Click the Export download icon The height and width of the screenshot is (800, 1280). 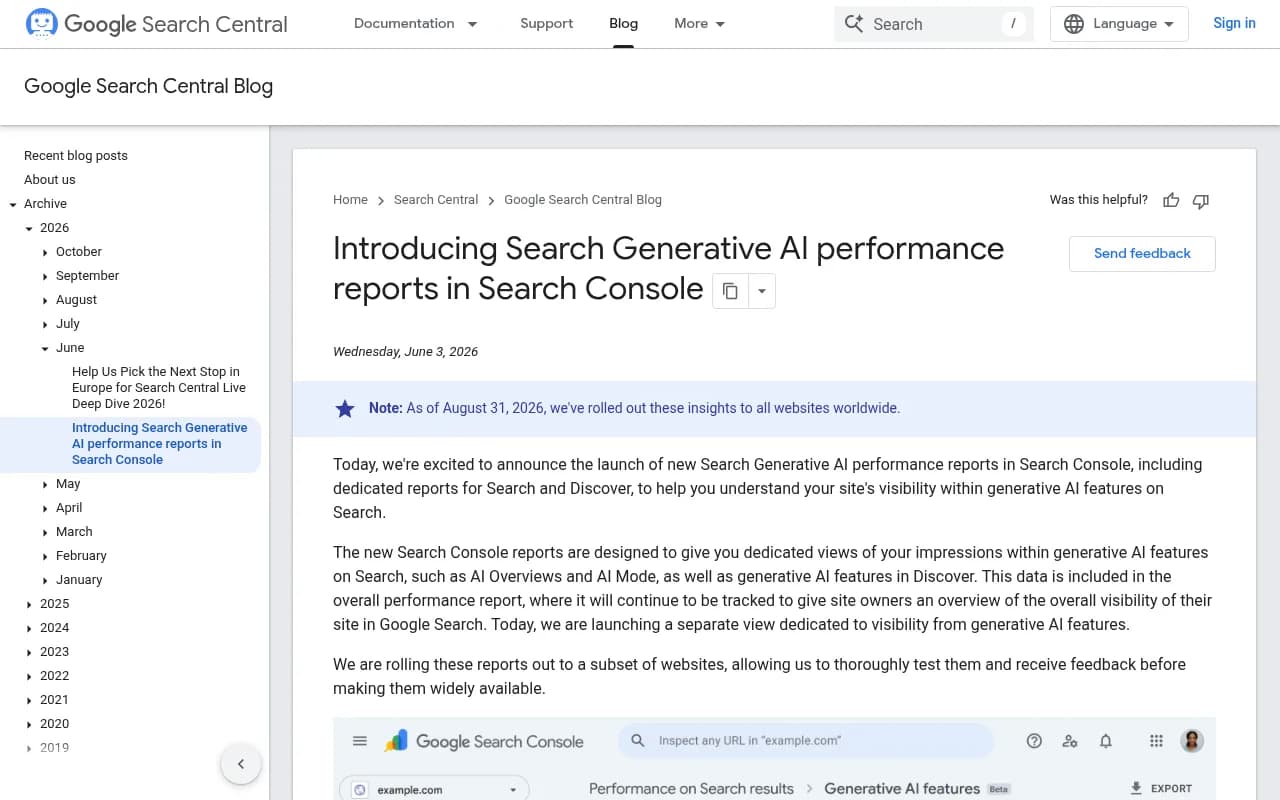[1136, 788]
